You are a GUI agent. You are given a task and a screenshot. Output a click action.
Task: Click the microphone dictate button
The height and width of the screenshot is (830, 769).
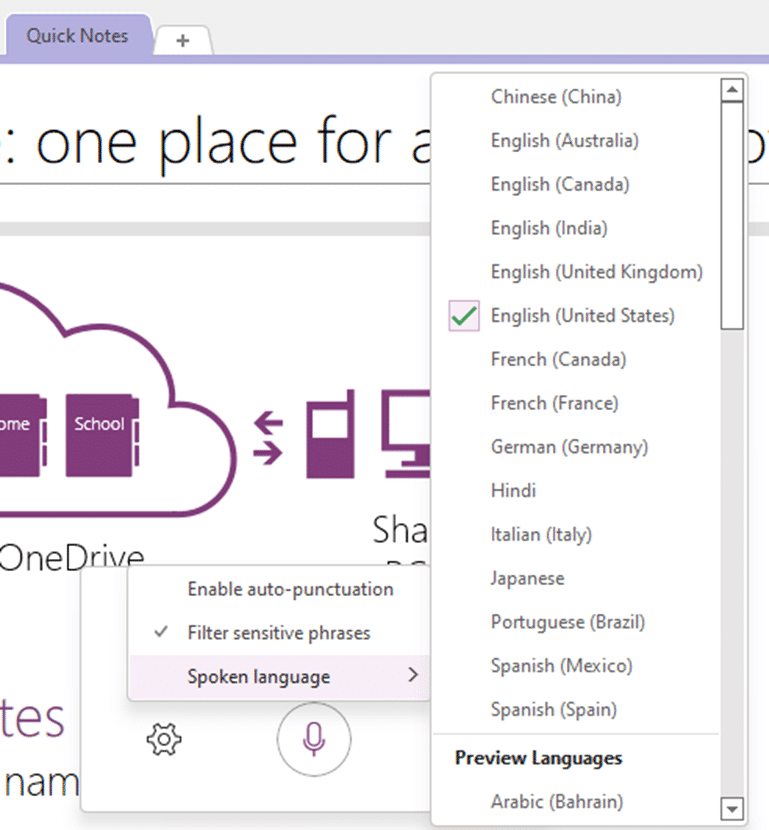(x=313, y=739)
